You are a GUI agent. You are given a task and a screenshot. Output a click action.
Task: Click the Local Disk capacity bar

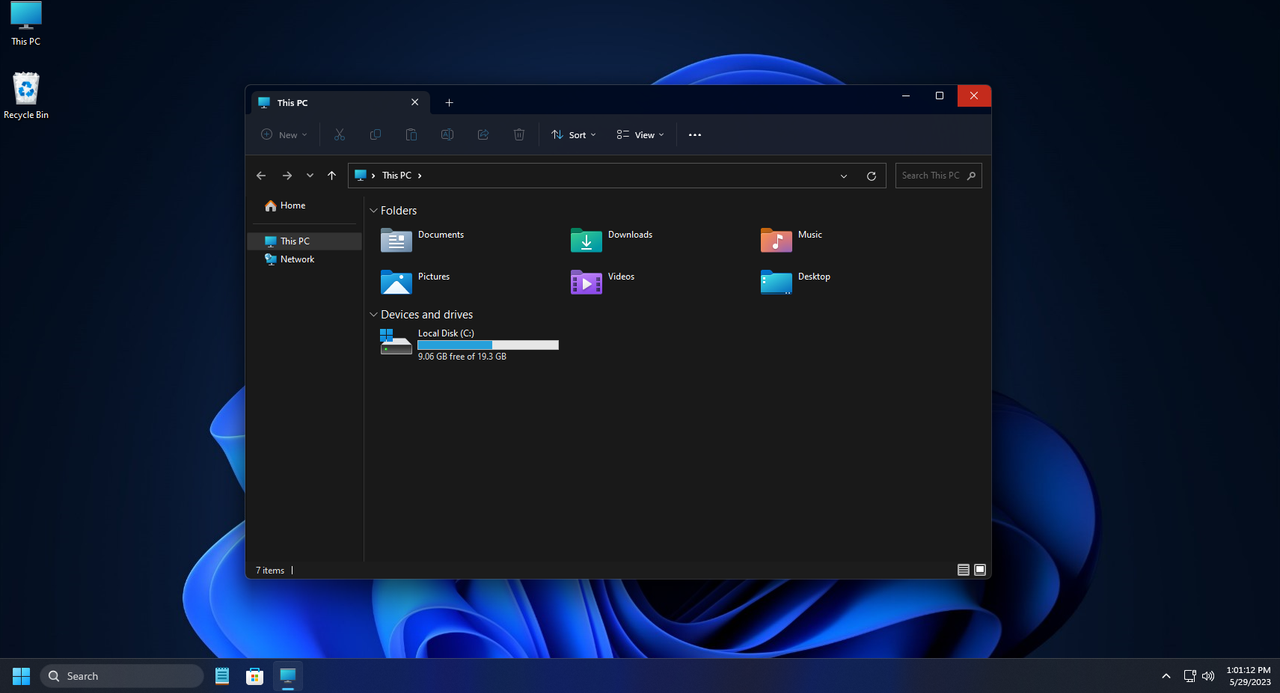pos(488,345)
